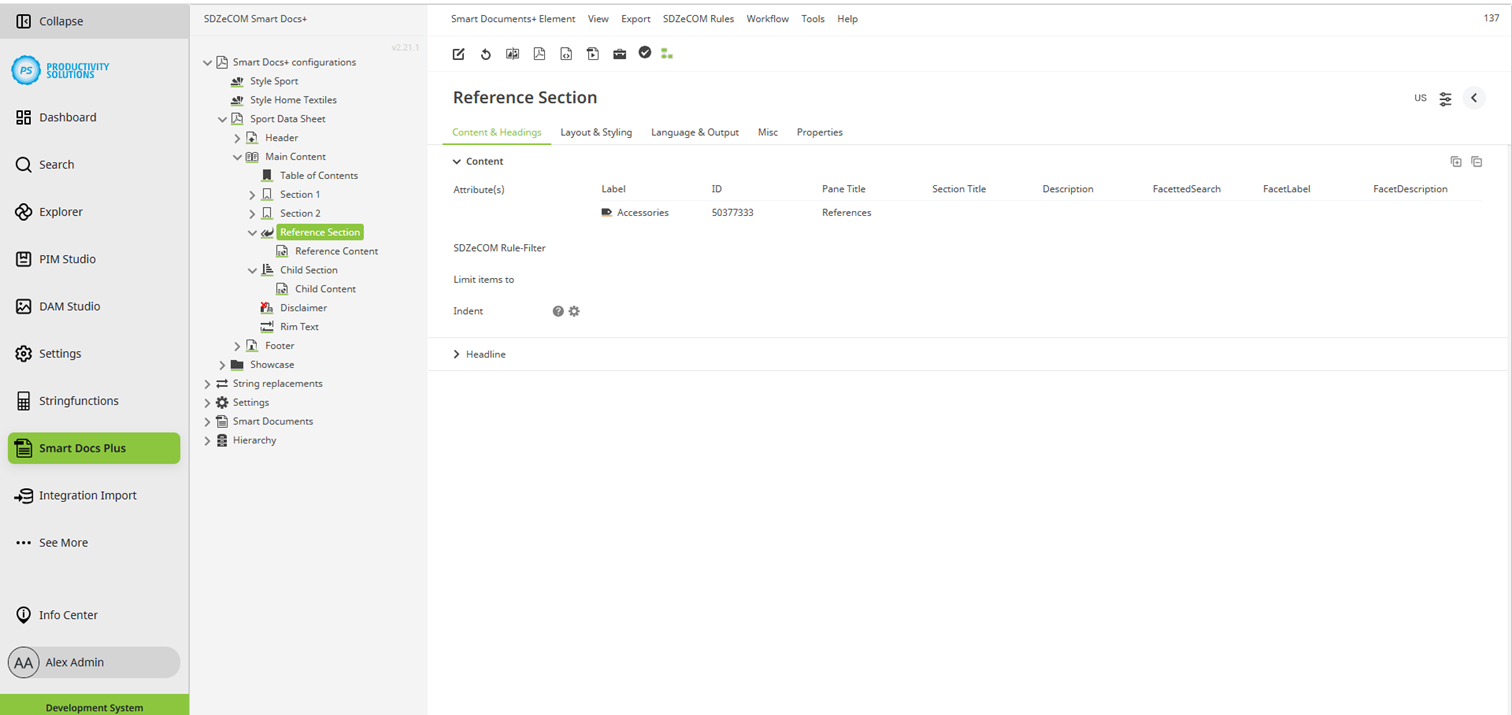Click the PIM Studio sidebar icon
The height and width of the screenshot is (715, 1512).
[x=24, y=259]
